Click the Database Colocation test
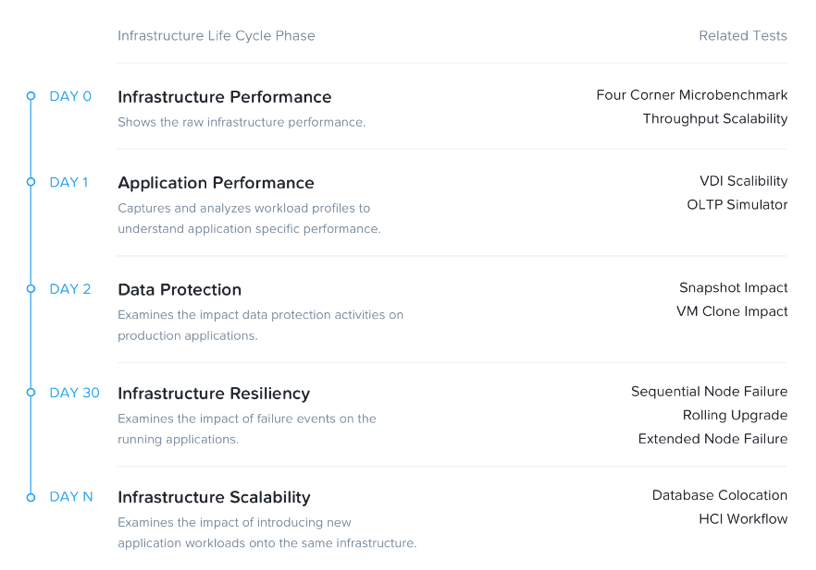816x570 pixels. 719,495
